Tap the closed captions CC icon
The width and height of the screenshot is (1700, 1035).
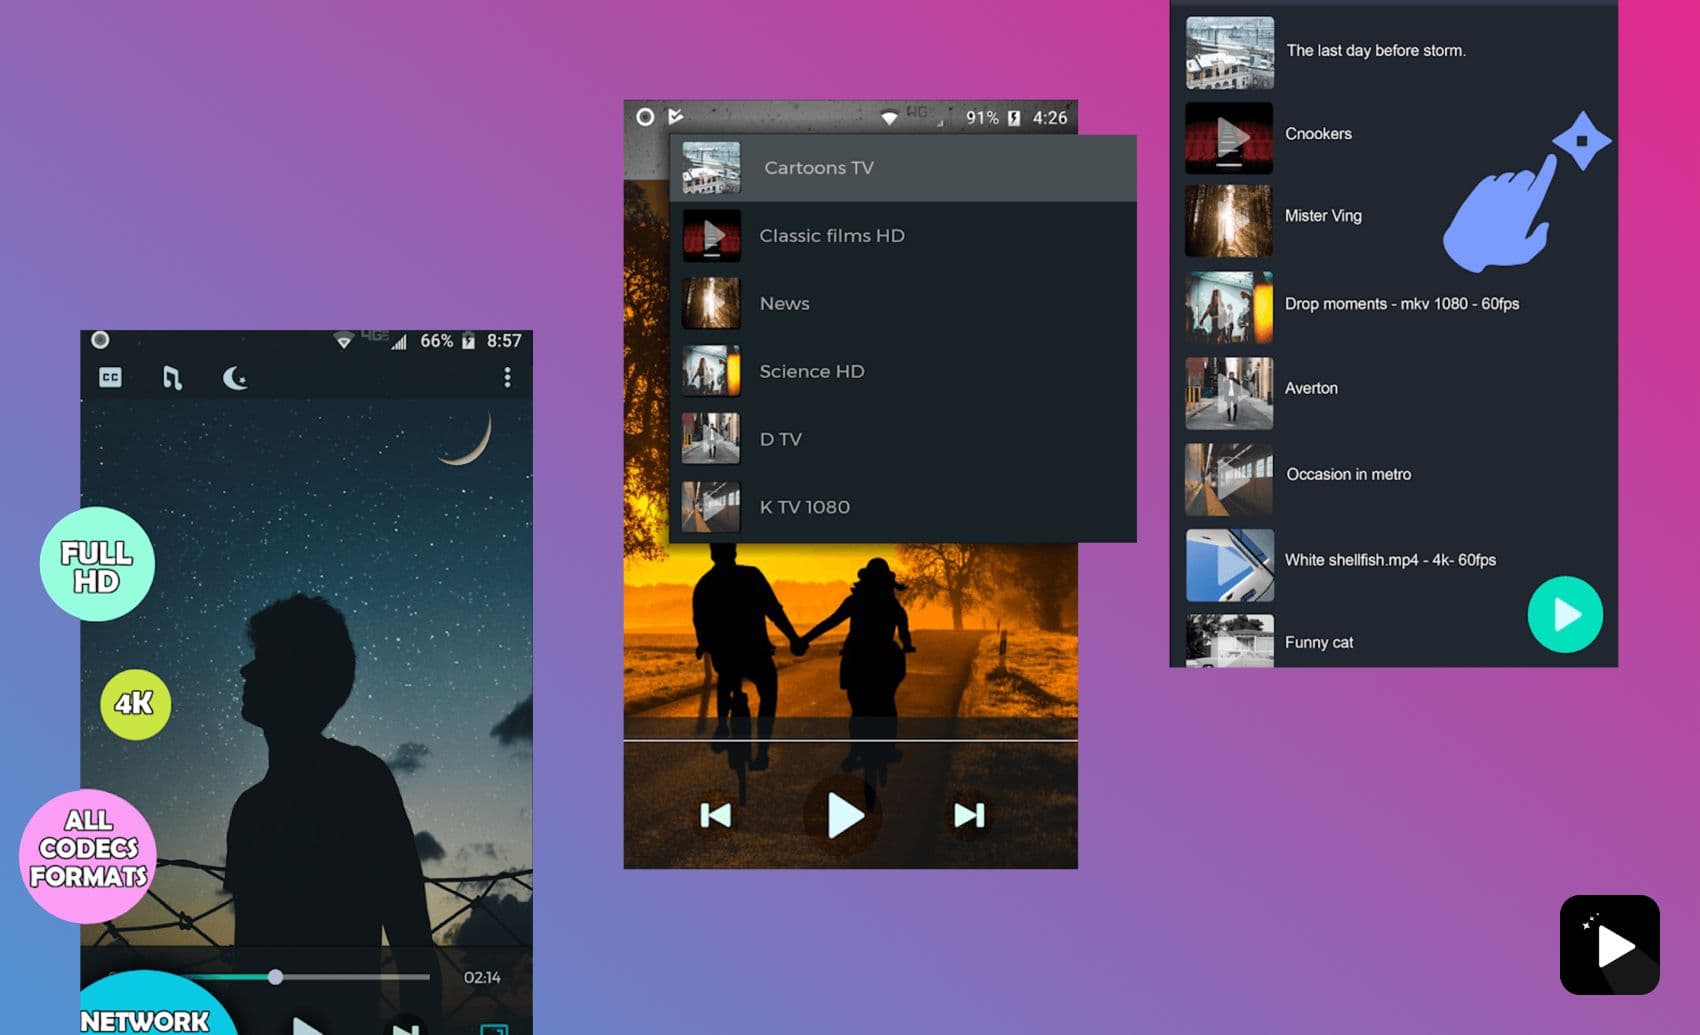(110, 377)
